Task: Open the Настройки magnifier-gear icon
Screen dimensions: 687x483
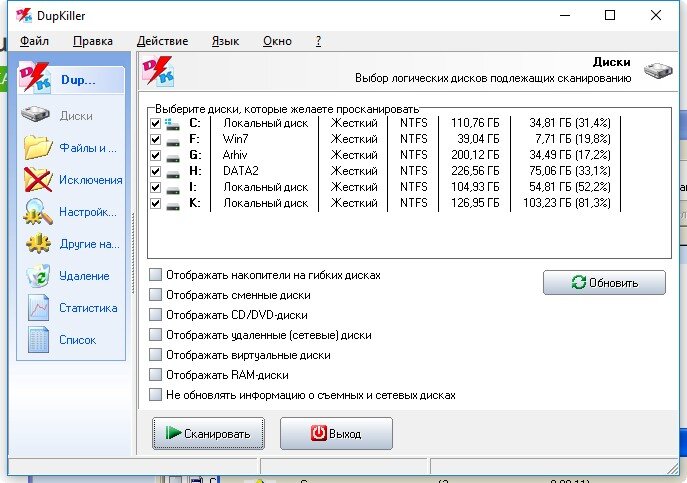Action: [38, 211]
